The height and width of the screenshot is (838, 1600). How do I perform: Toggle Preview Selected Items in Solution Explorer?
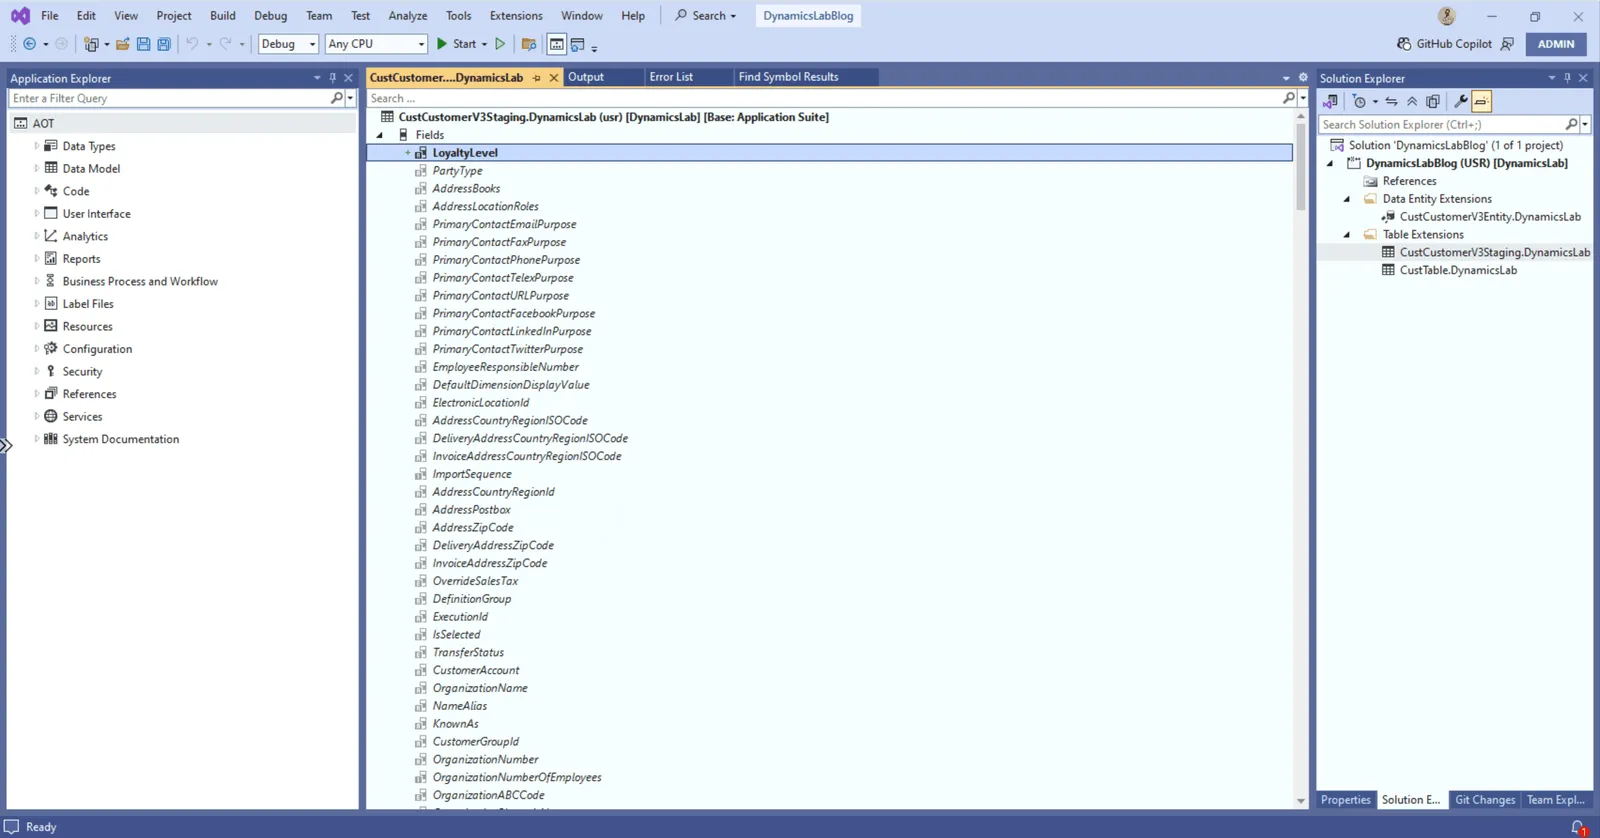coord(1481,101)
